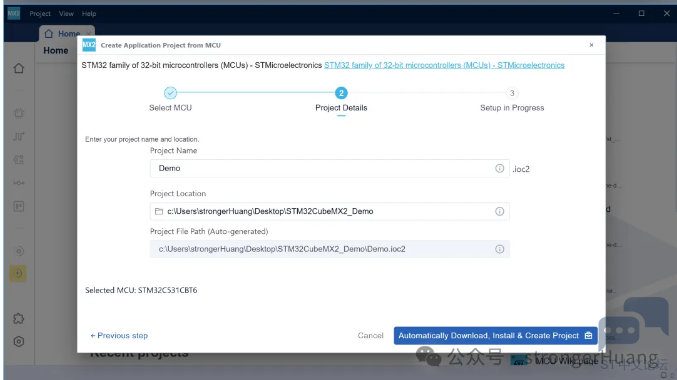Close the Create Application Project dialog
The width and height of the screenshot is (677, 380).
point(592,45)
